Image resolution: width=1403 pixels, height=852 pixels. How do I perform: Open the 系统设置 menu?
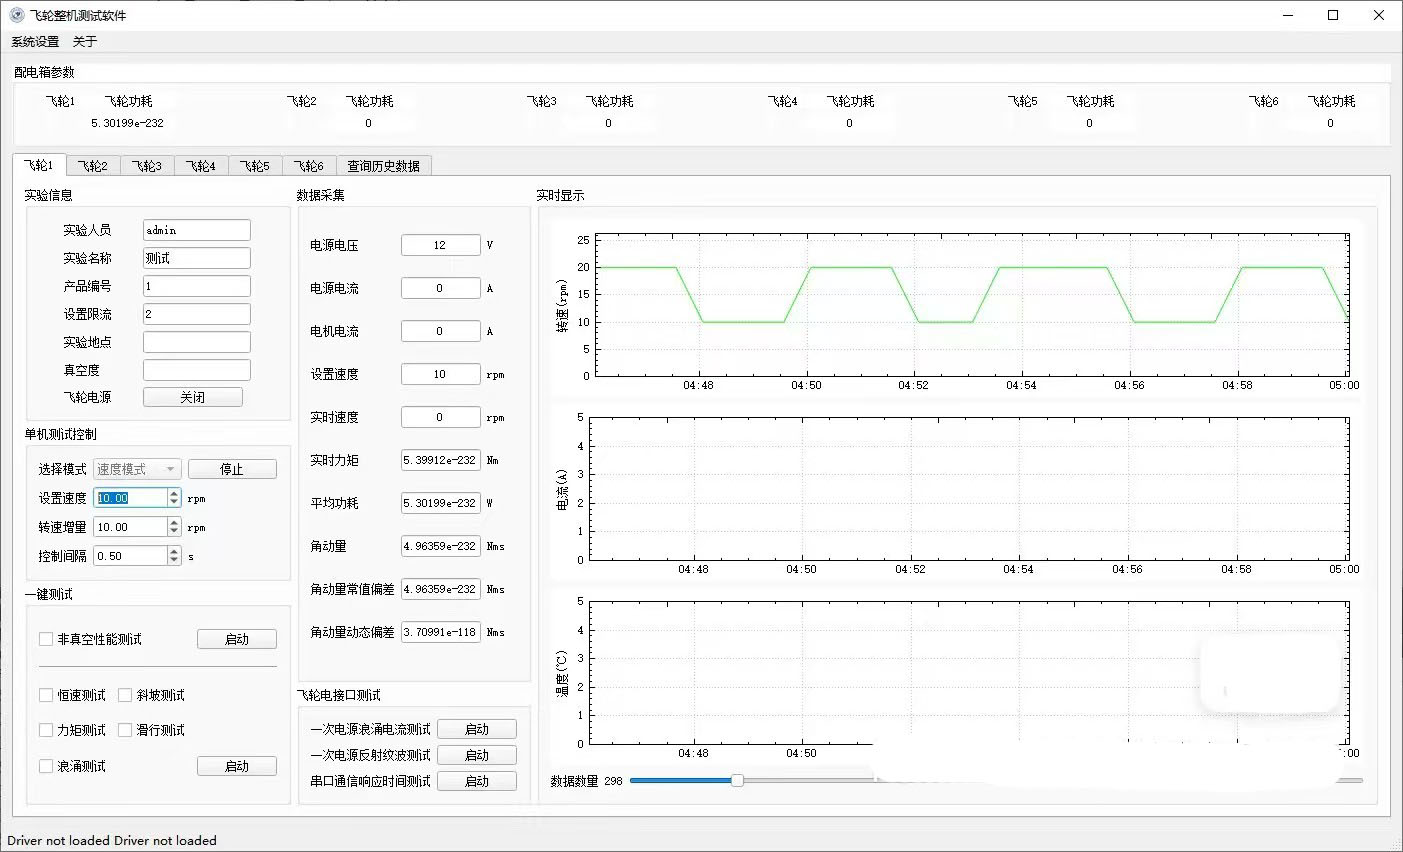pyautogui.click(x=35, y=41)
